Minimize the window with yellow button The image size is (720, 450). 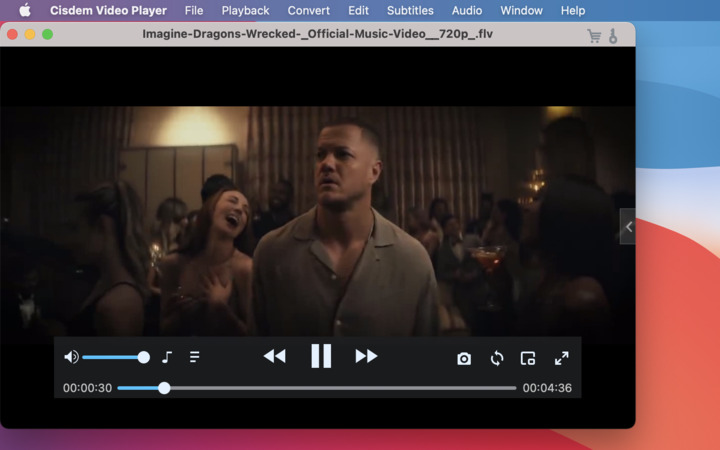click(30, 34)
